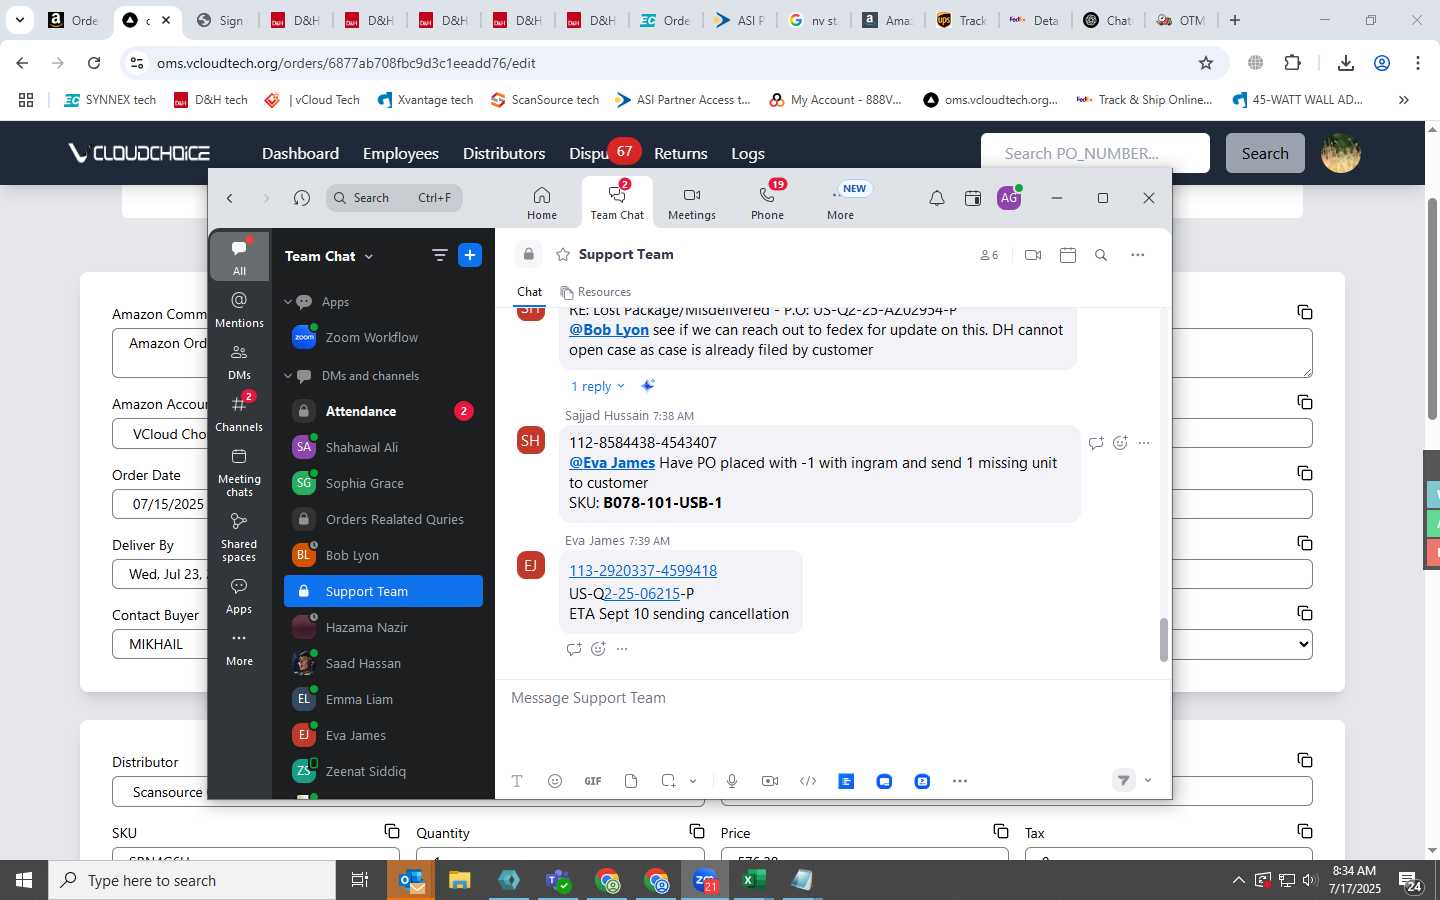Click the Search button on CloudChoice page
This screenshot has width=1440, height=900.
pos(1265,153)
